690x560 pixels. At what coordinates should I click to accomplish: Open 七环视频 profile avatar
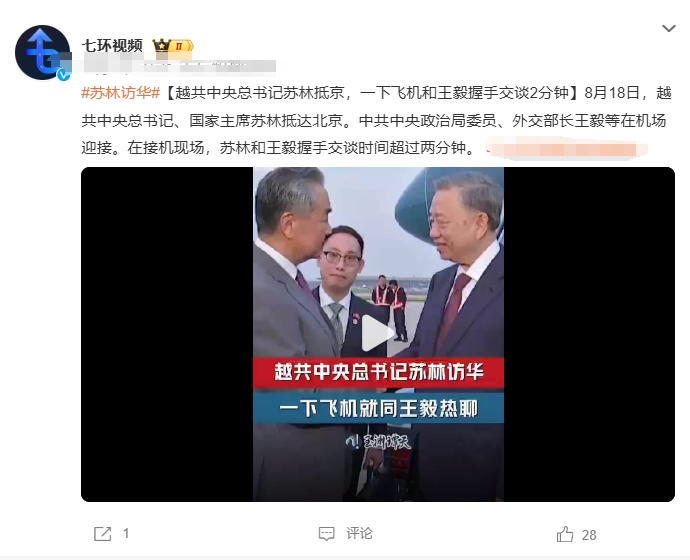(42, 52)
